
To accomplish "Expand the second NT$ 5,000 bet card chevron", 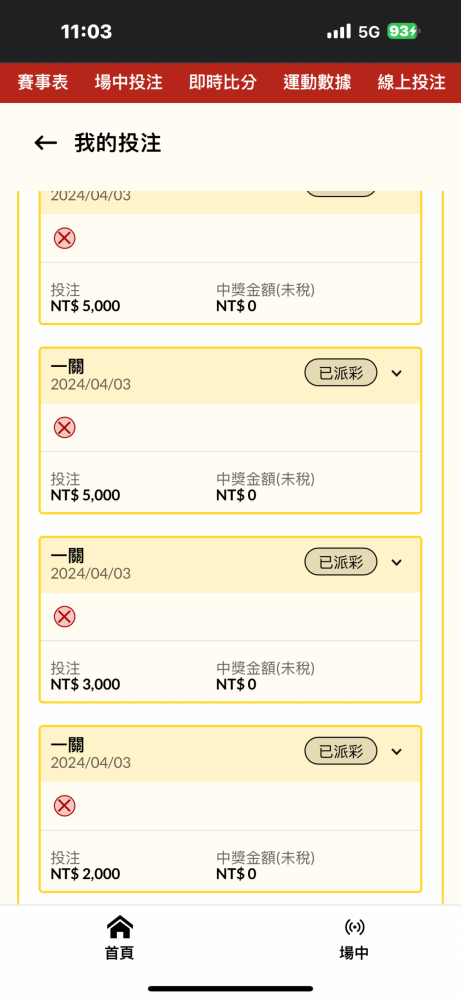I will point(397,373).
